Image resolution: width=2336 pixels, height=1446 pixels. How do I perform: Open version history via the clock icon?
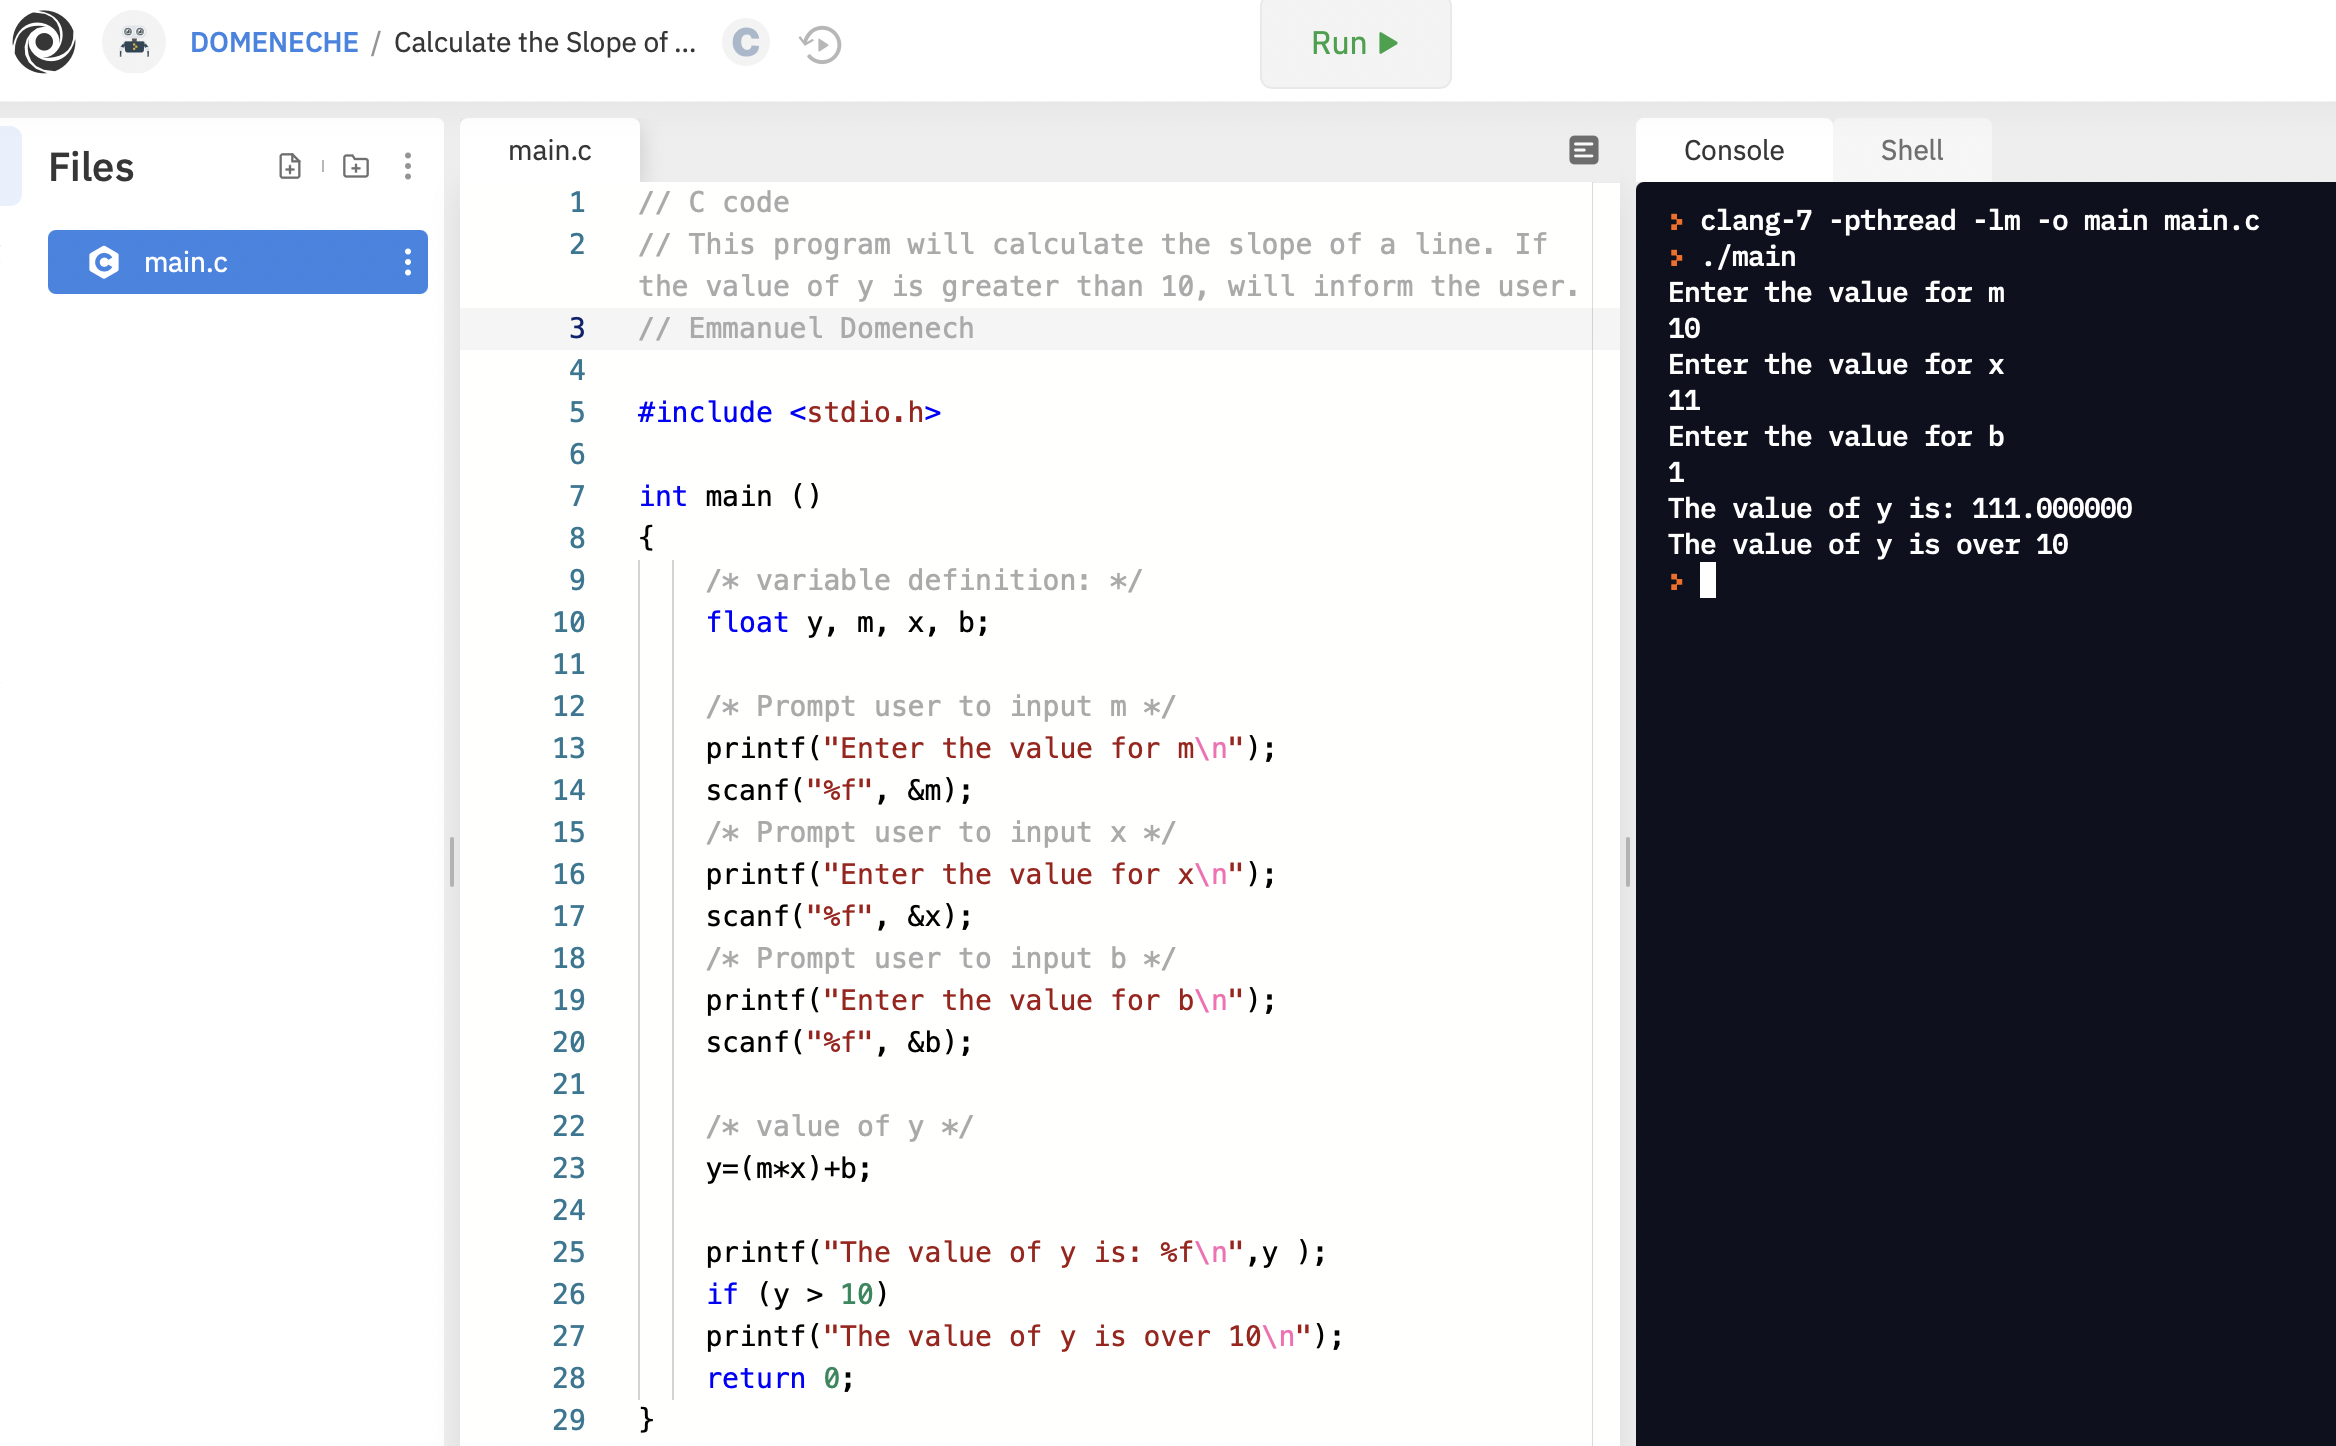point(819,44)
